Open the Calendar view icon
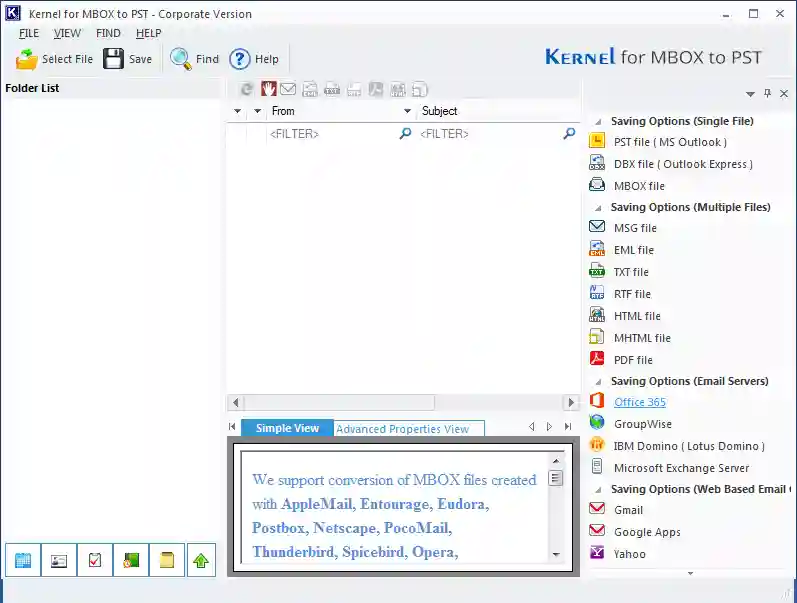 23,560
